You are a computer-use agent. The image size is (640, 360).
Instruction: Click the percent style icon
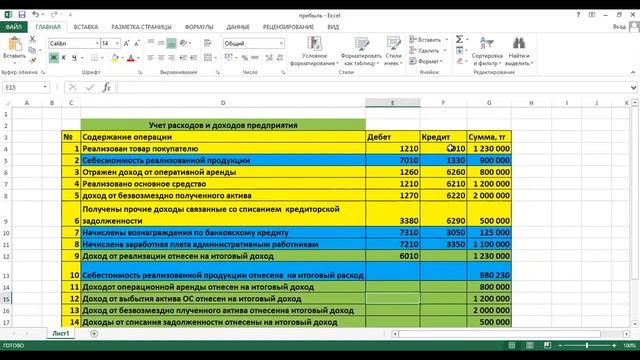pos(244,58)
